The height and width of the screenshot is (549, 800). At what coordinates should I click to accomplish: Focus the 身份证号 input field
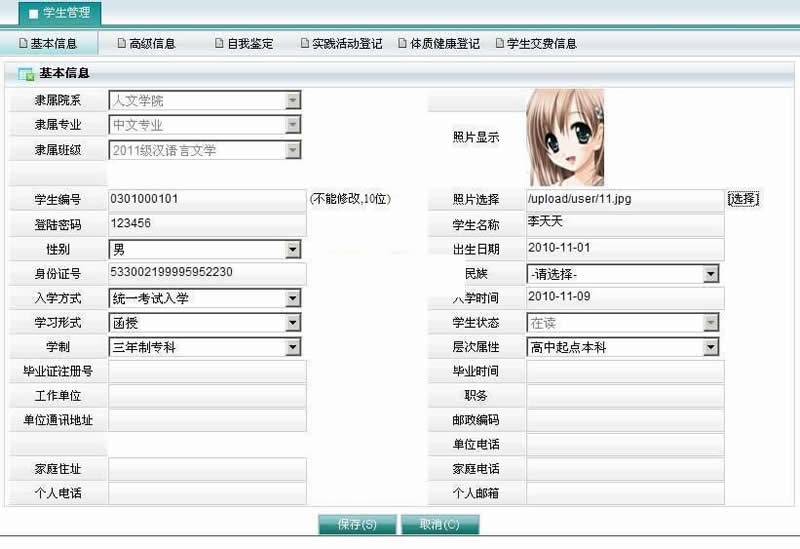click(206, 273)
